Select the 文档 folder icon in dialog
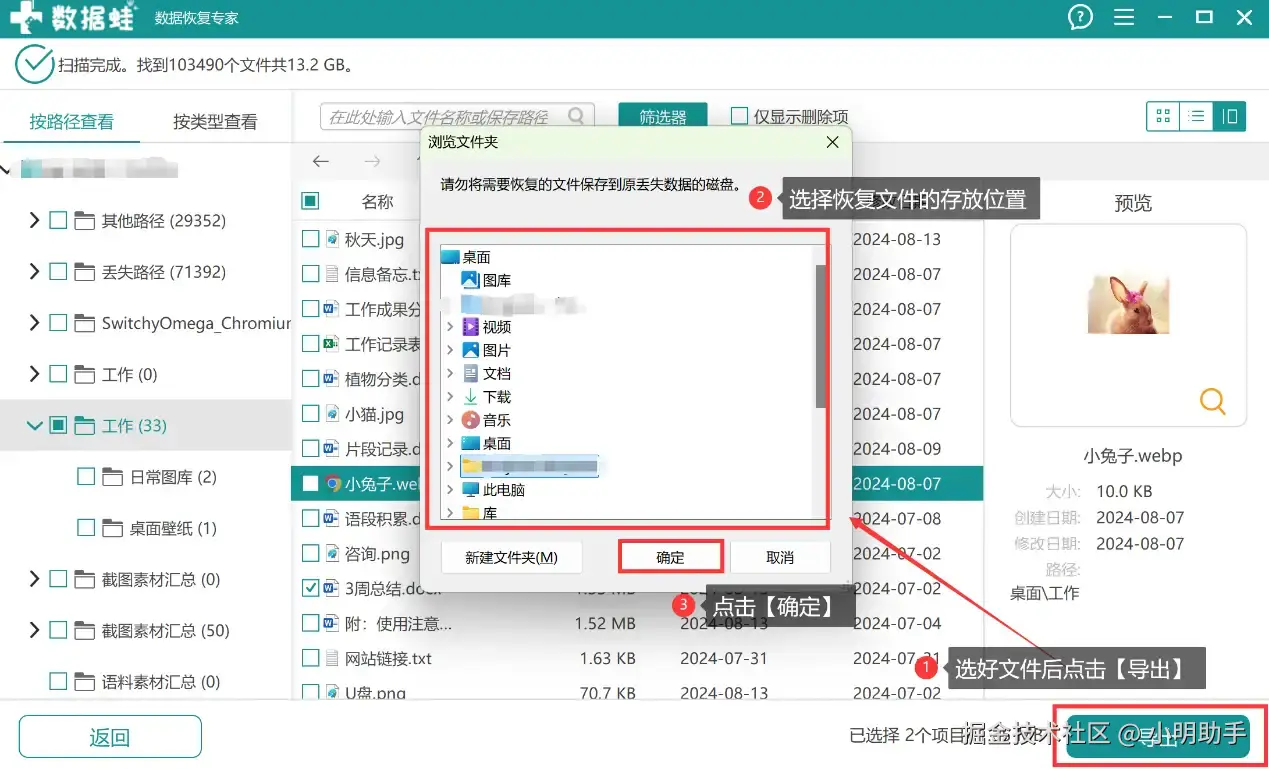The width and height of the screenshot is (1269, 769). click(470, 373)
